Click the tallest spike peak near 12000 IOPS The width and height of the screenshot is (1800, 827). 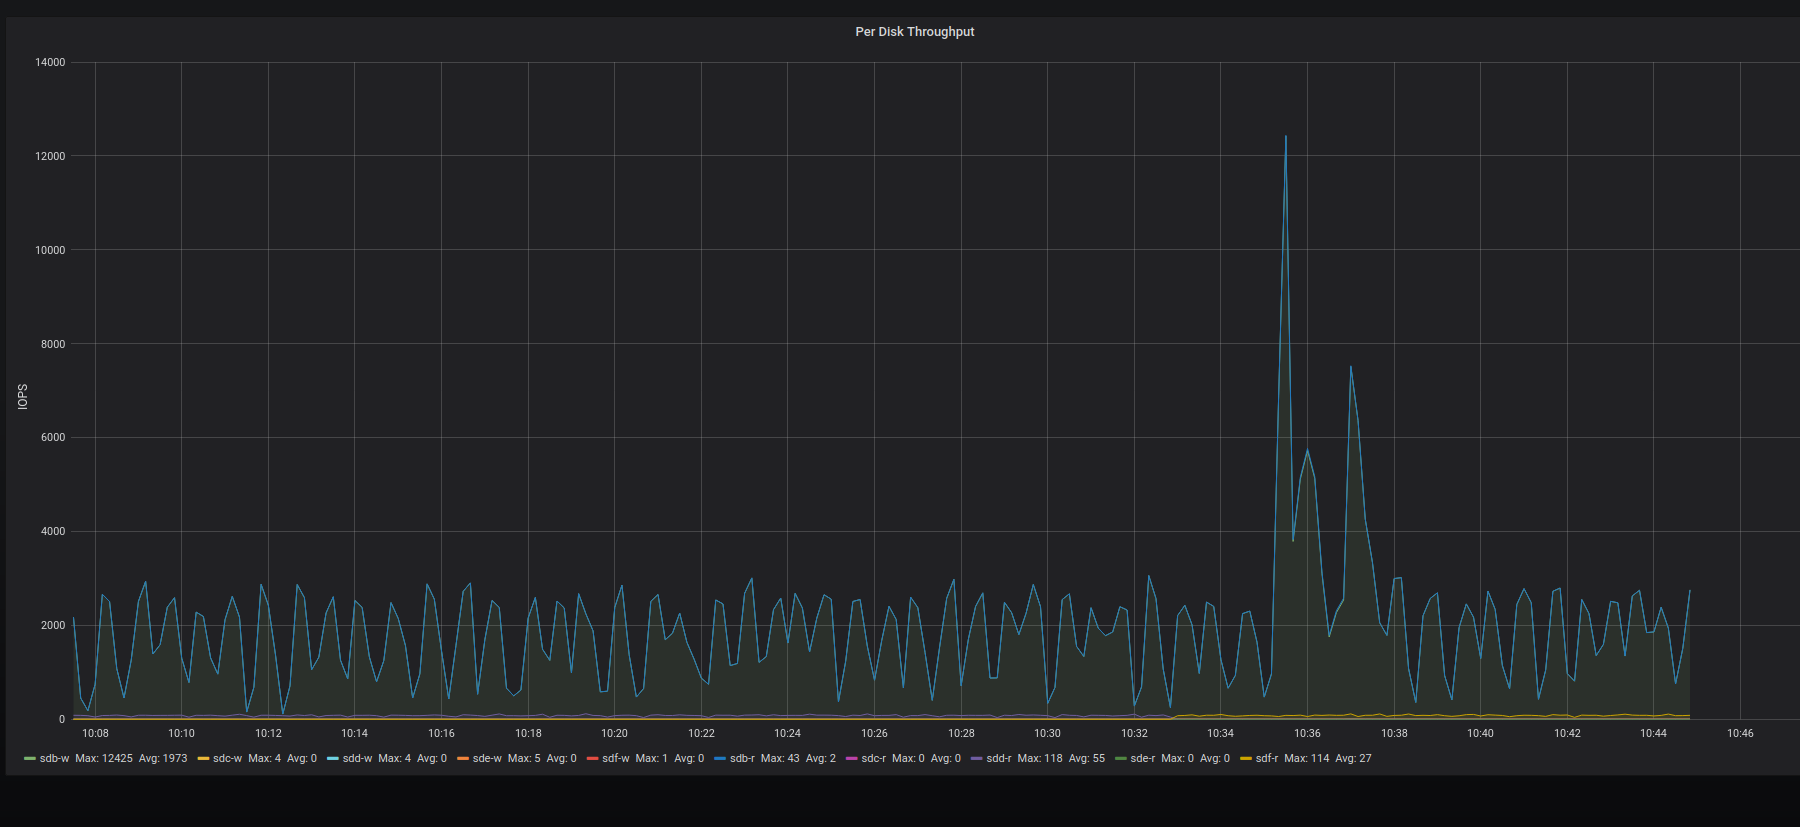1286,137
